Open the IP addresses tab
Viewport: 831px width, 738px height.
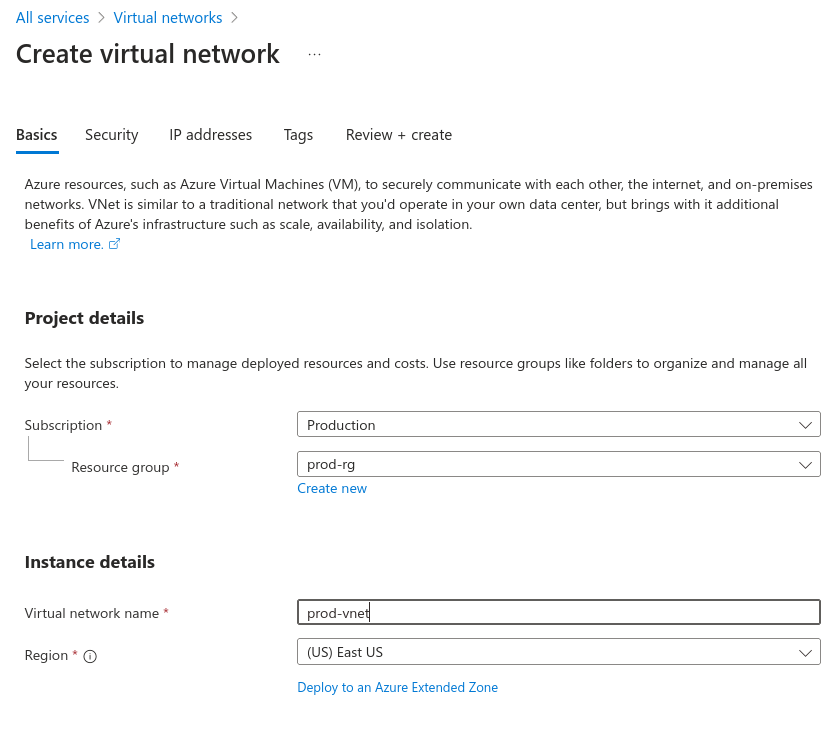click(x=210, y=135)
